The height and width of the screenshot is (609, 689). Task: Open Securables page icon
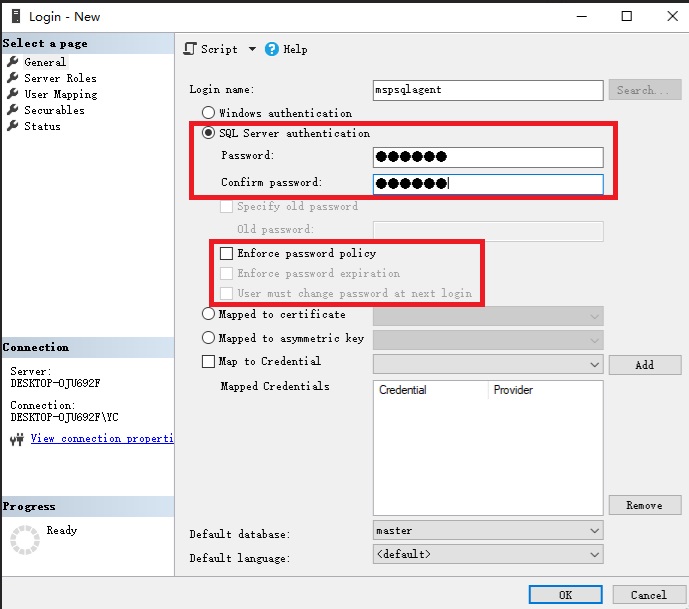pyautogui.click(x=13, y=110)
